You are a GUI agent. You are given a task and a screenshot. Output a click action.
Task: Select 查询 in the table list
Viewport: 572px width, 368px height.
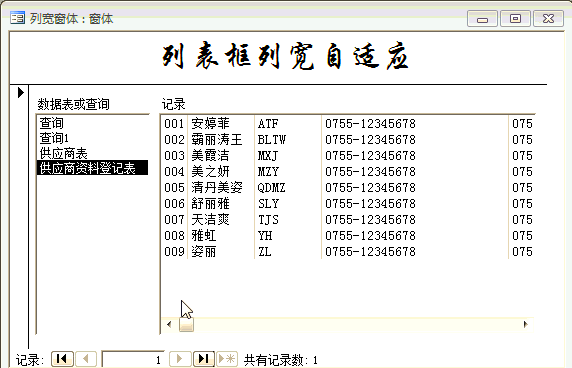tap(92, 123)
